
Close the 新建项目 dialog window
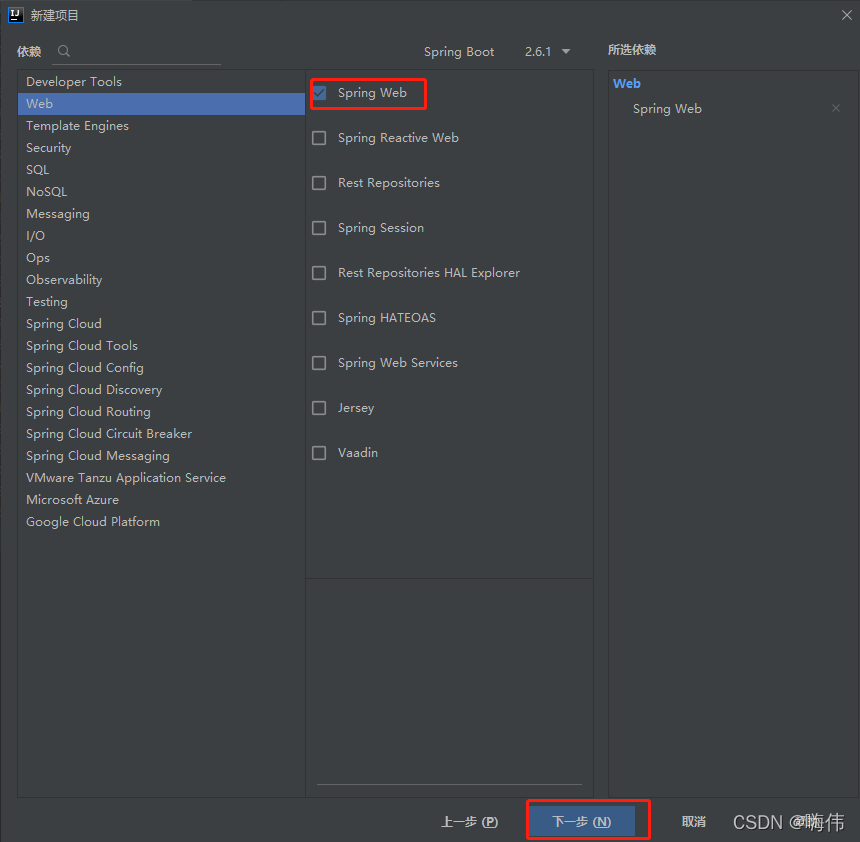[x=846, y=15]
